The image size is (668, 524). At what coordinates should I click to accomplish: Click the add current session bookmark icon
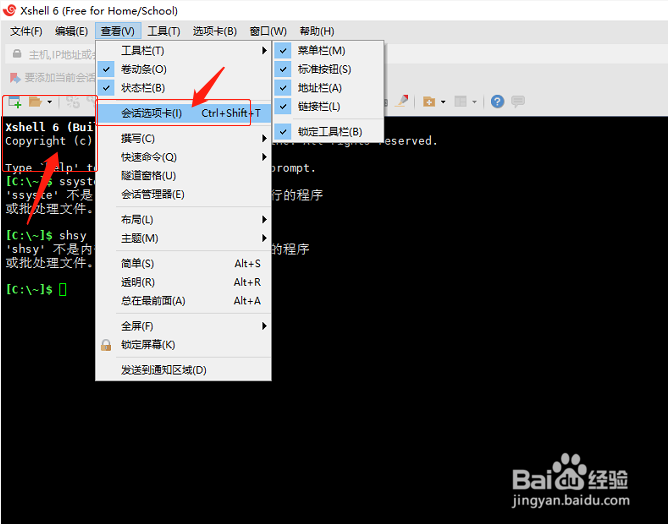(x=15, y=78)
